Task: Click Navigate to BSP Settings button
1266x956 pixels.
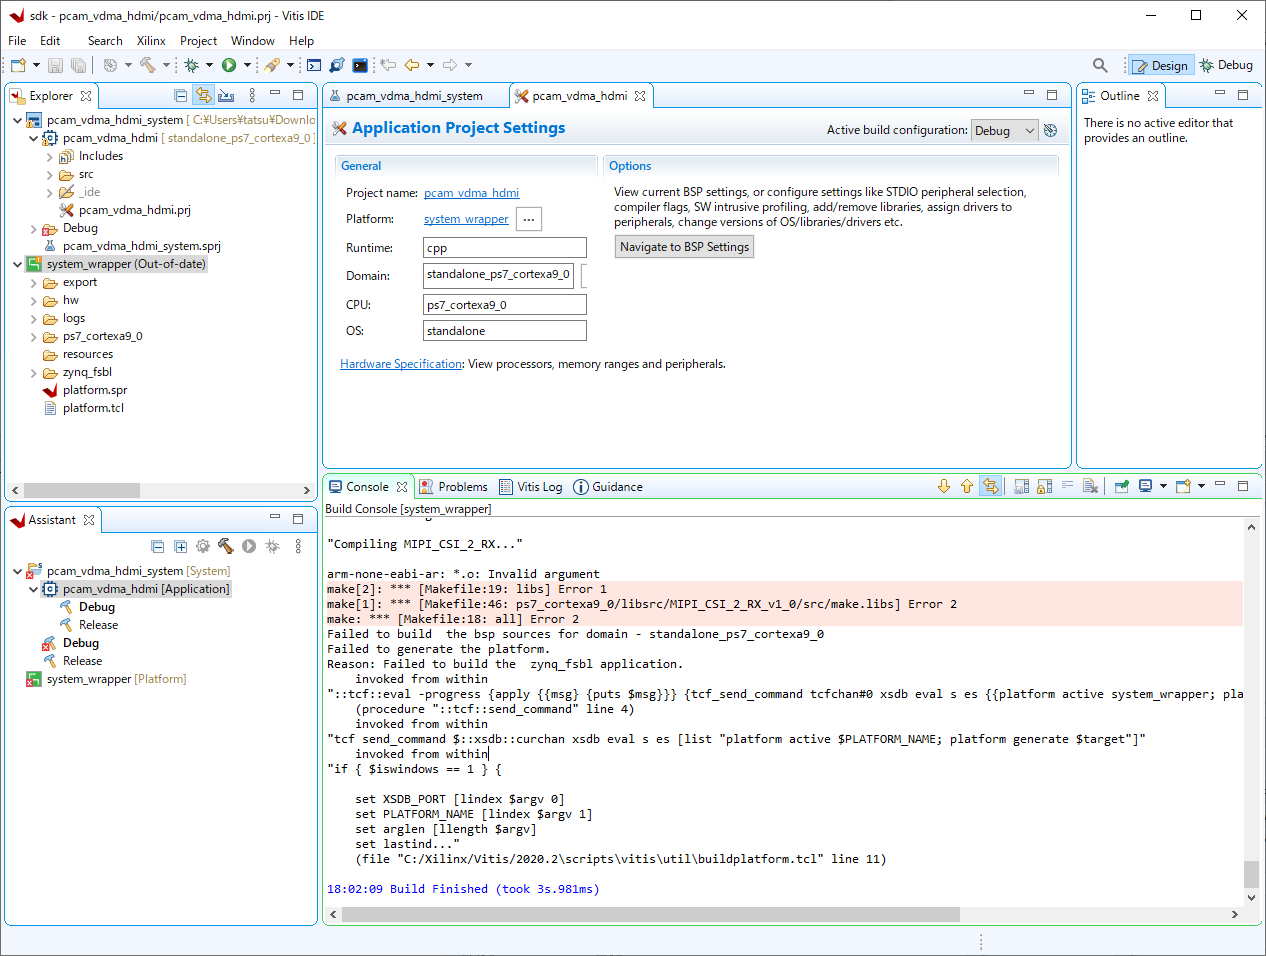Action: click(684, 247)
